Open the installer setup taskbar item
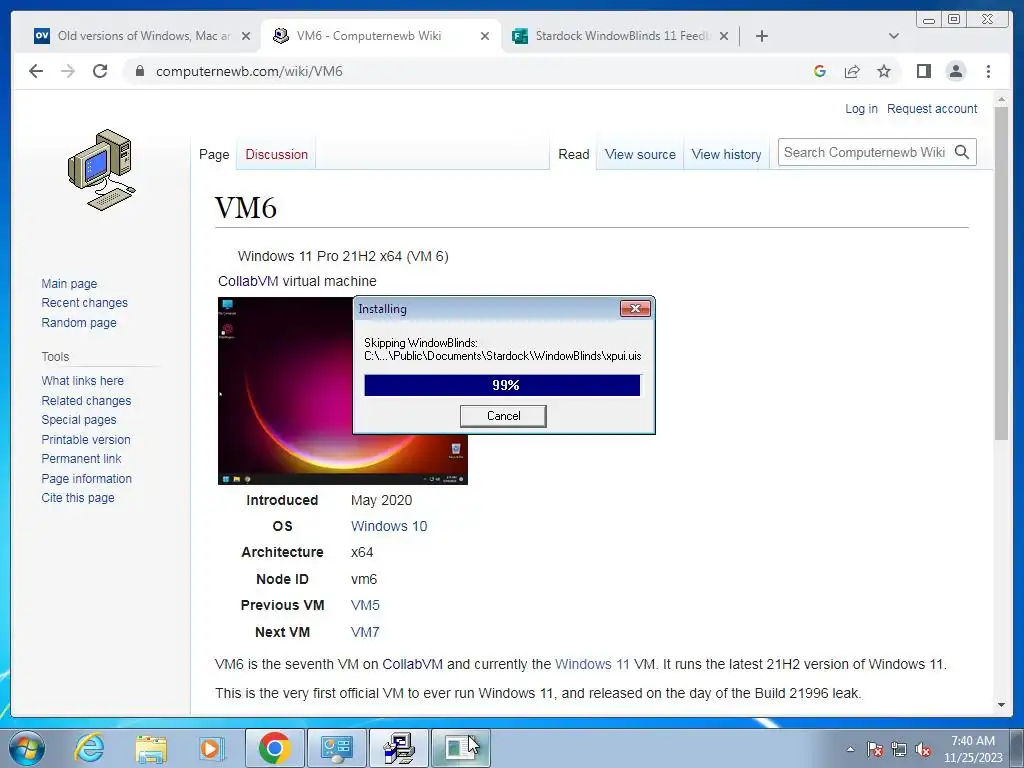 click(x=399, y=748)
